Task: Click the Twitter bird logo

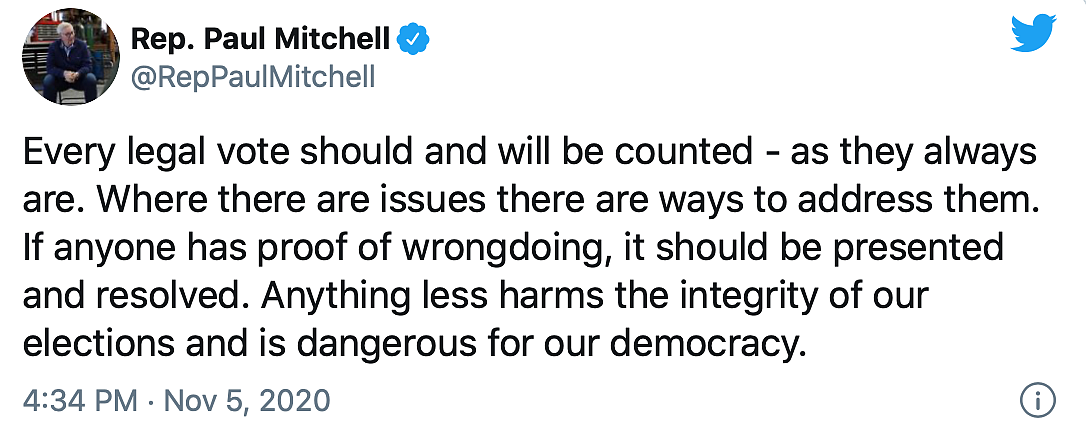Action: (x=1033, y=34)
